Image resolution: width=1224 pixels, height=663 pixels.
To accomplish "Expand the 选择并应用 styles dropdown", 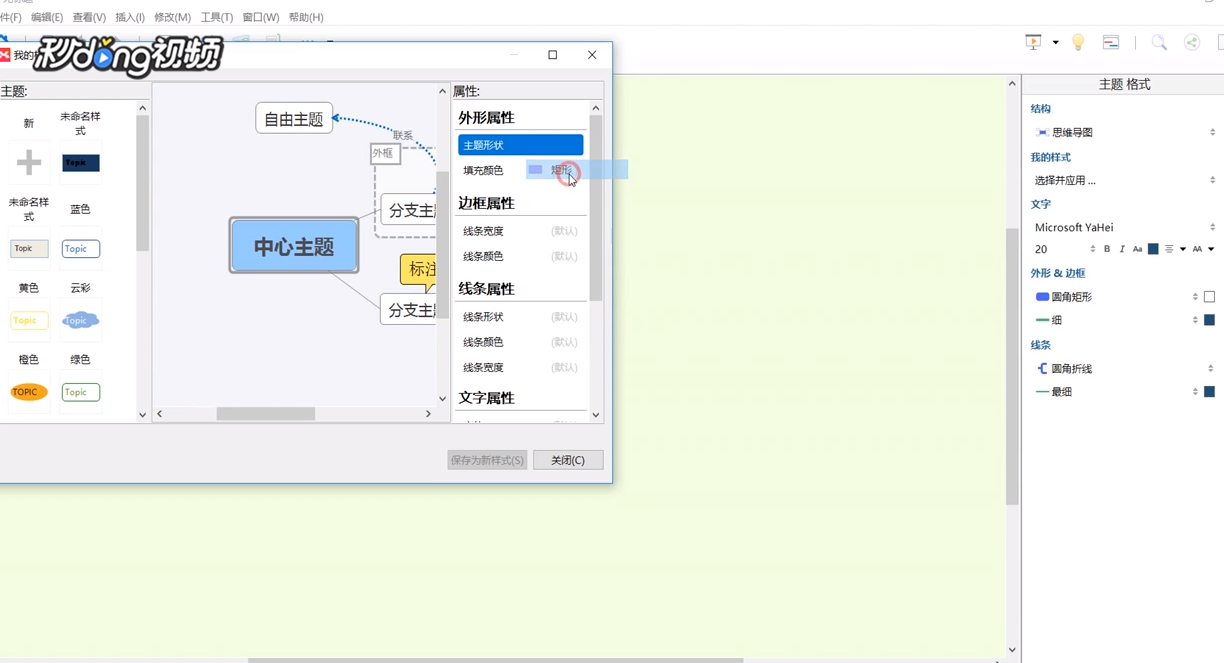I will (1211, 180).
